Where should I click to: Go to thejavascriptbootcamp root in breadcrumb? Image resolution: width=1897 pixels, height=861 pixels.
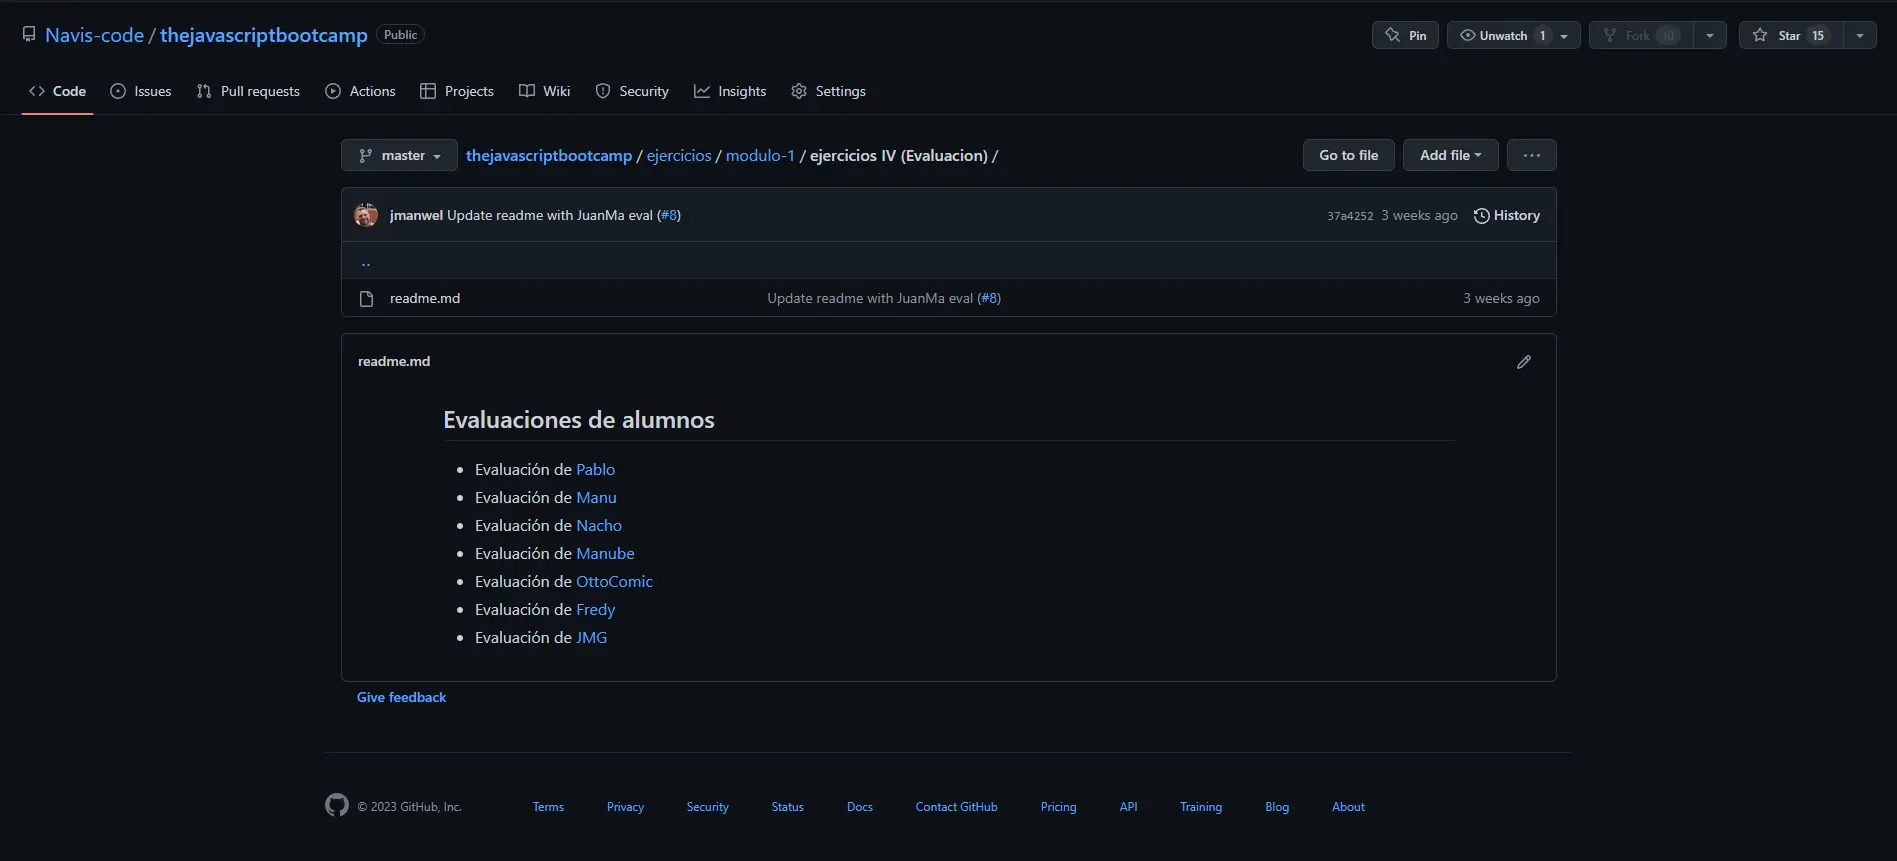549,155
